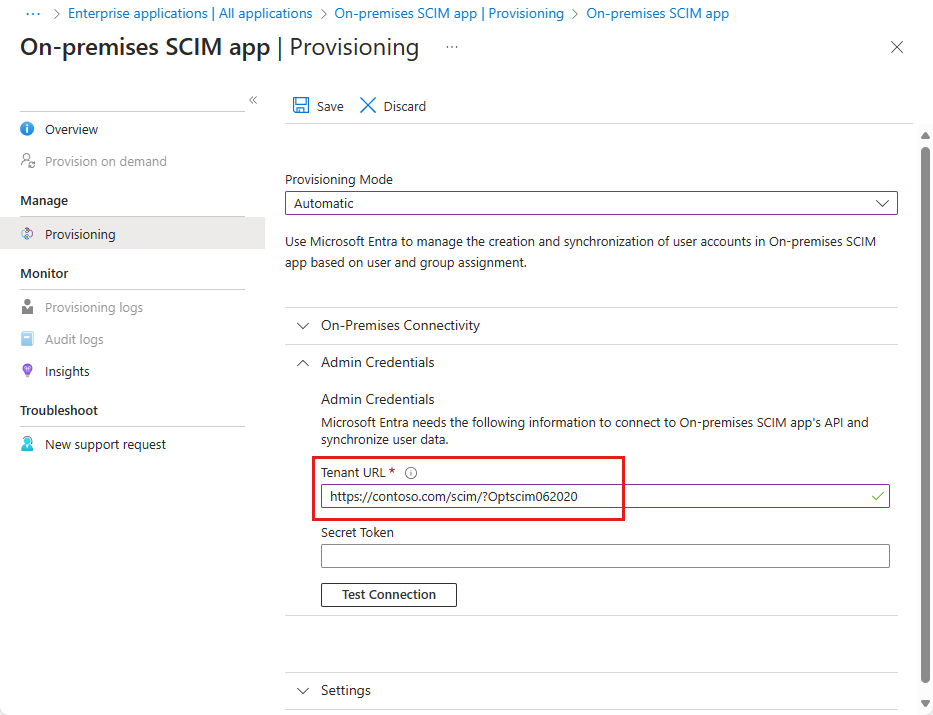Click into the Tenant URL field

tap(605, 496)
